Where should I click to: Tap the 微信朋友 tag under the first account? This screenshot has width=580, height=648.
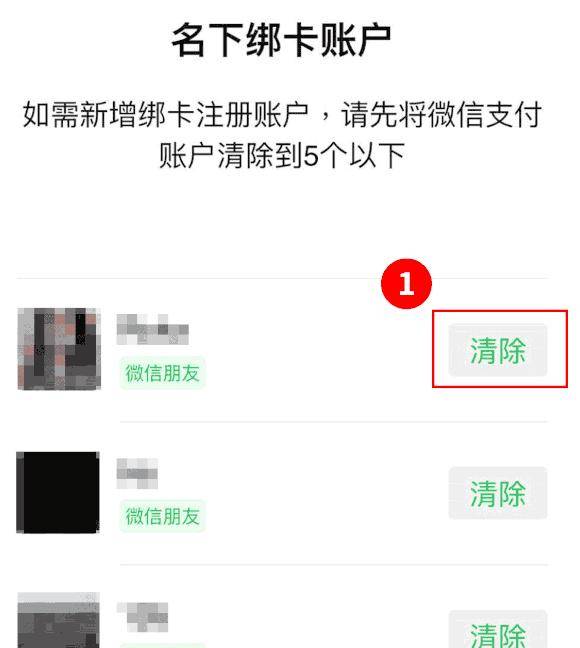[x=162, y=373]
